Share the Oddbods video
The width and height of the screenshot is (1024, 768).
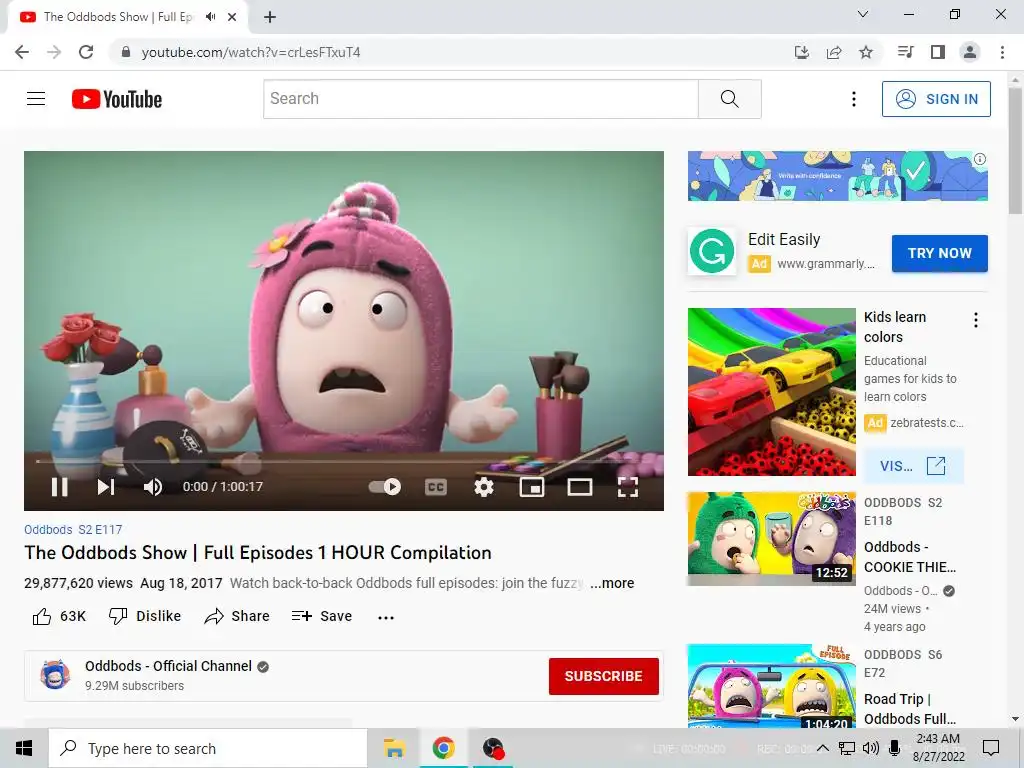tap(236, 616)
